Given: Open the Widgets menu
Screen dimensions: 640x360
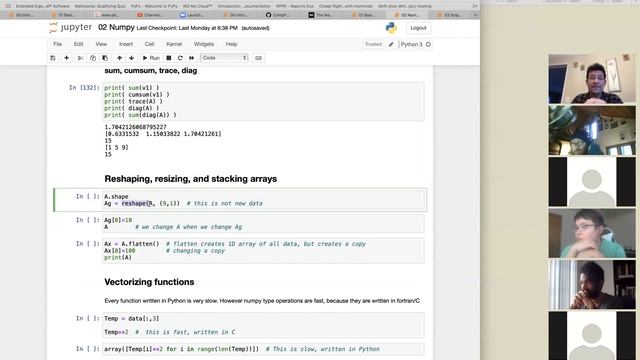Looking at the screenshot, I should point(204,44).
